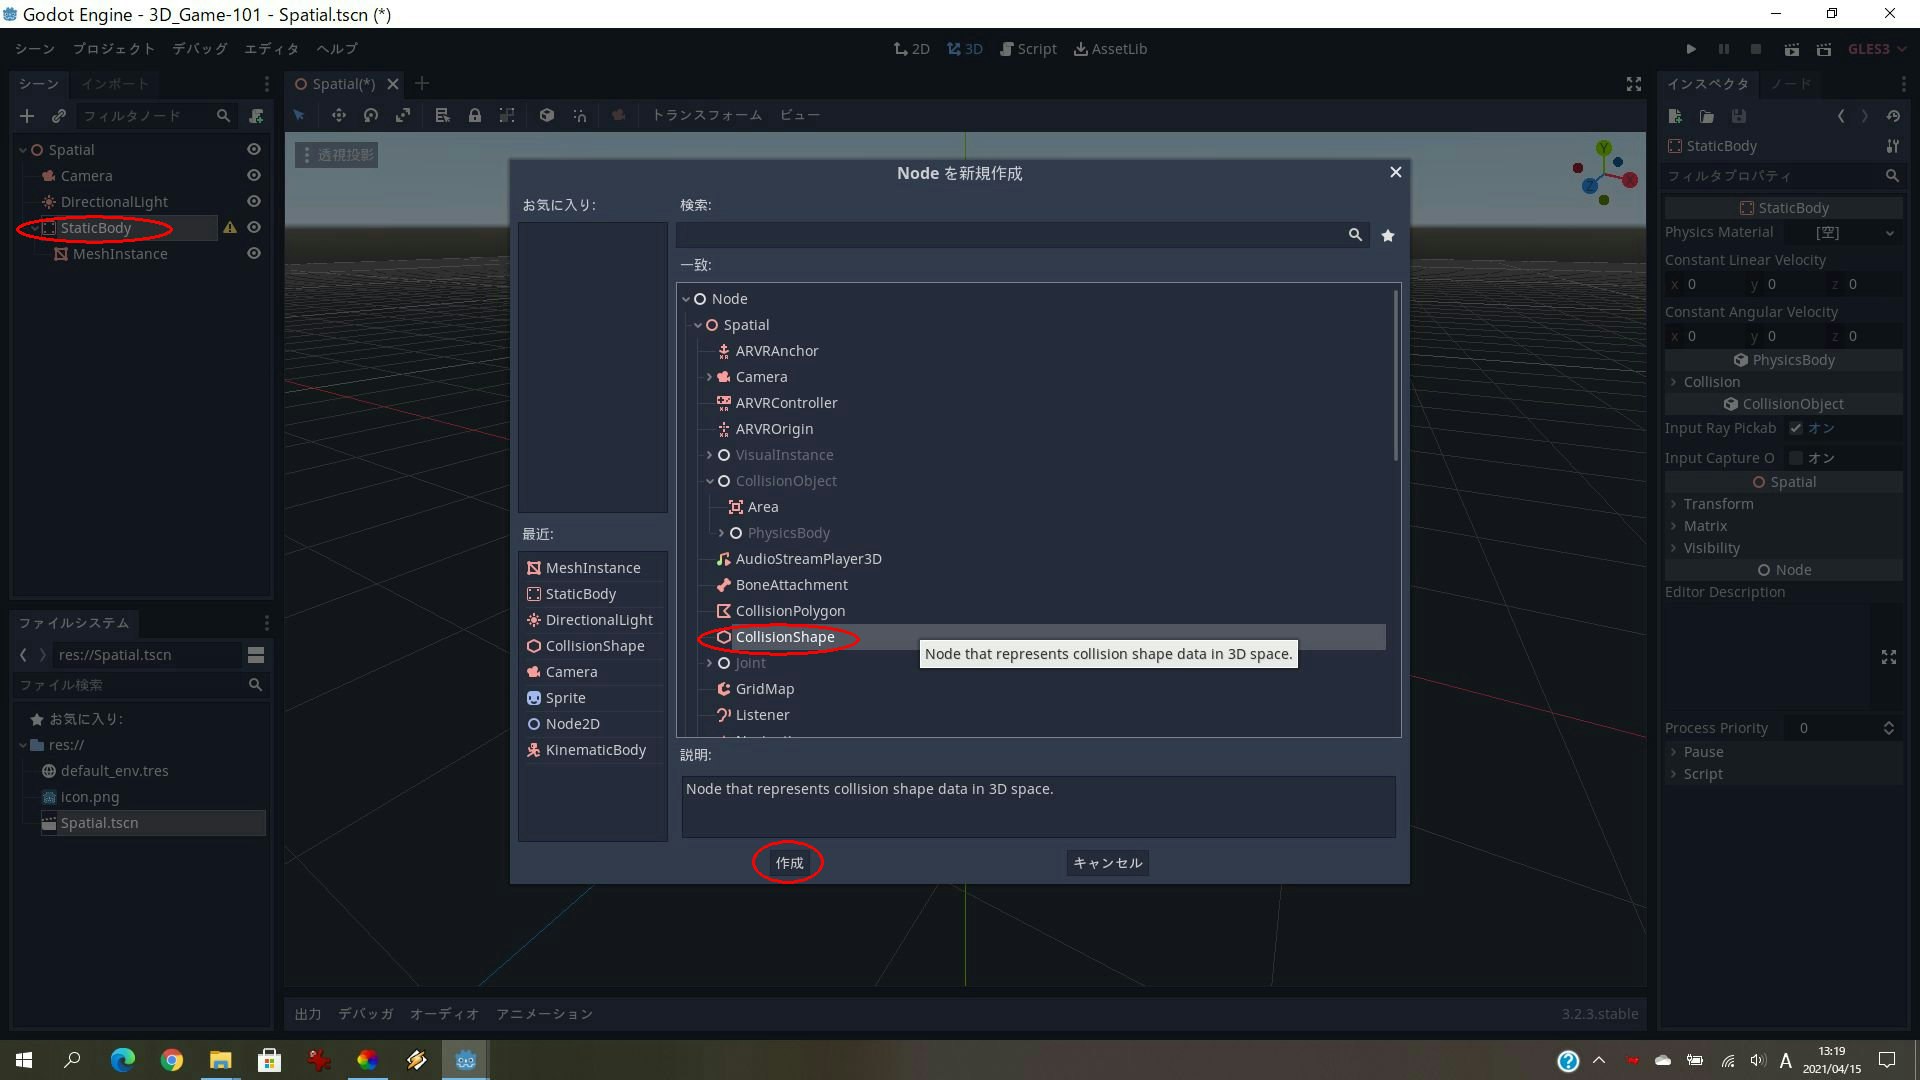Click the StaticBody configuration warning icon
Screen dimensions: 1920x1080
click(230, 228)
